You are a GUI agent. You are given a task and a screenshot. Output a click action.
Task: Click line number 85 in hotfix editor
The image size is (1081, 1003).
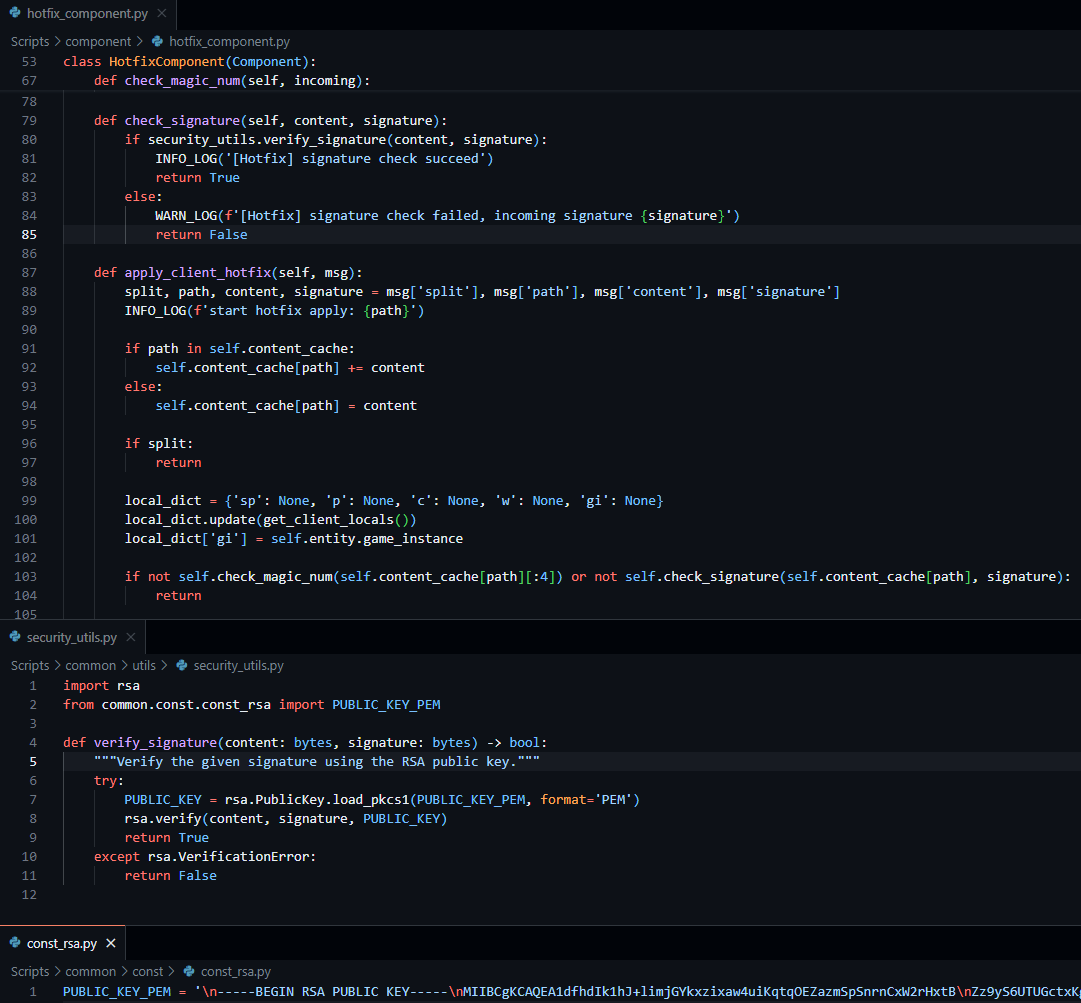[29, 234]
